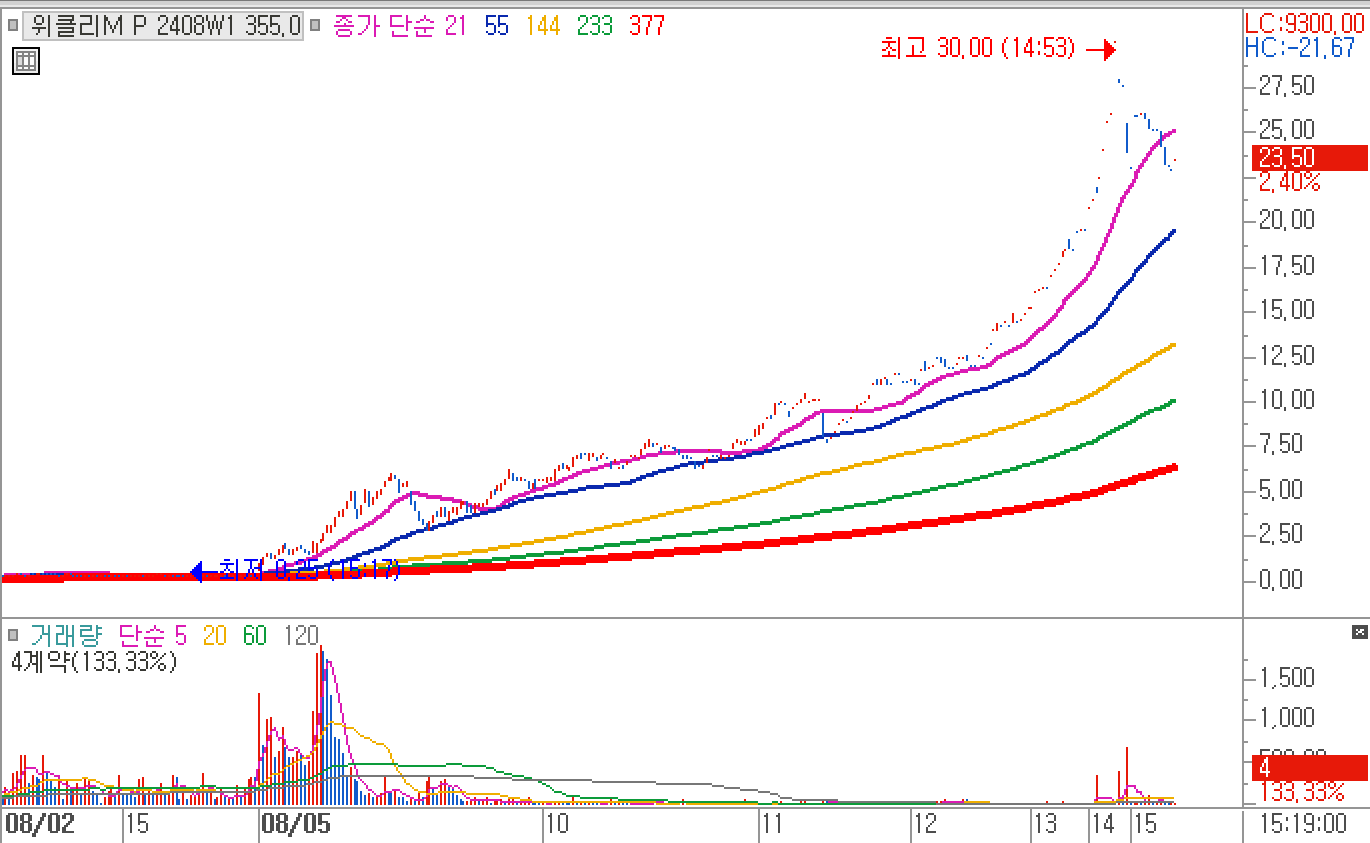Viewport: 1370px width, 843px height.
Task: Click the magenta 5 volume average period
Action: (x=180, y=636)
